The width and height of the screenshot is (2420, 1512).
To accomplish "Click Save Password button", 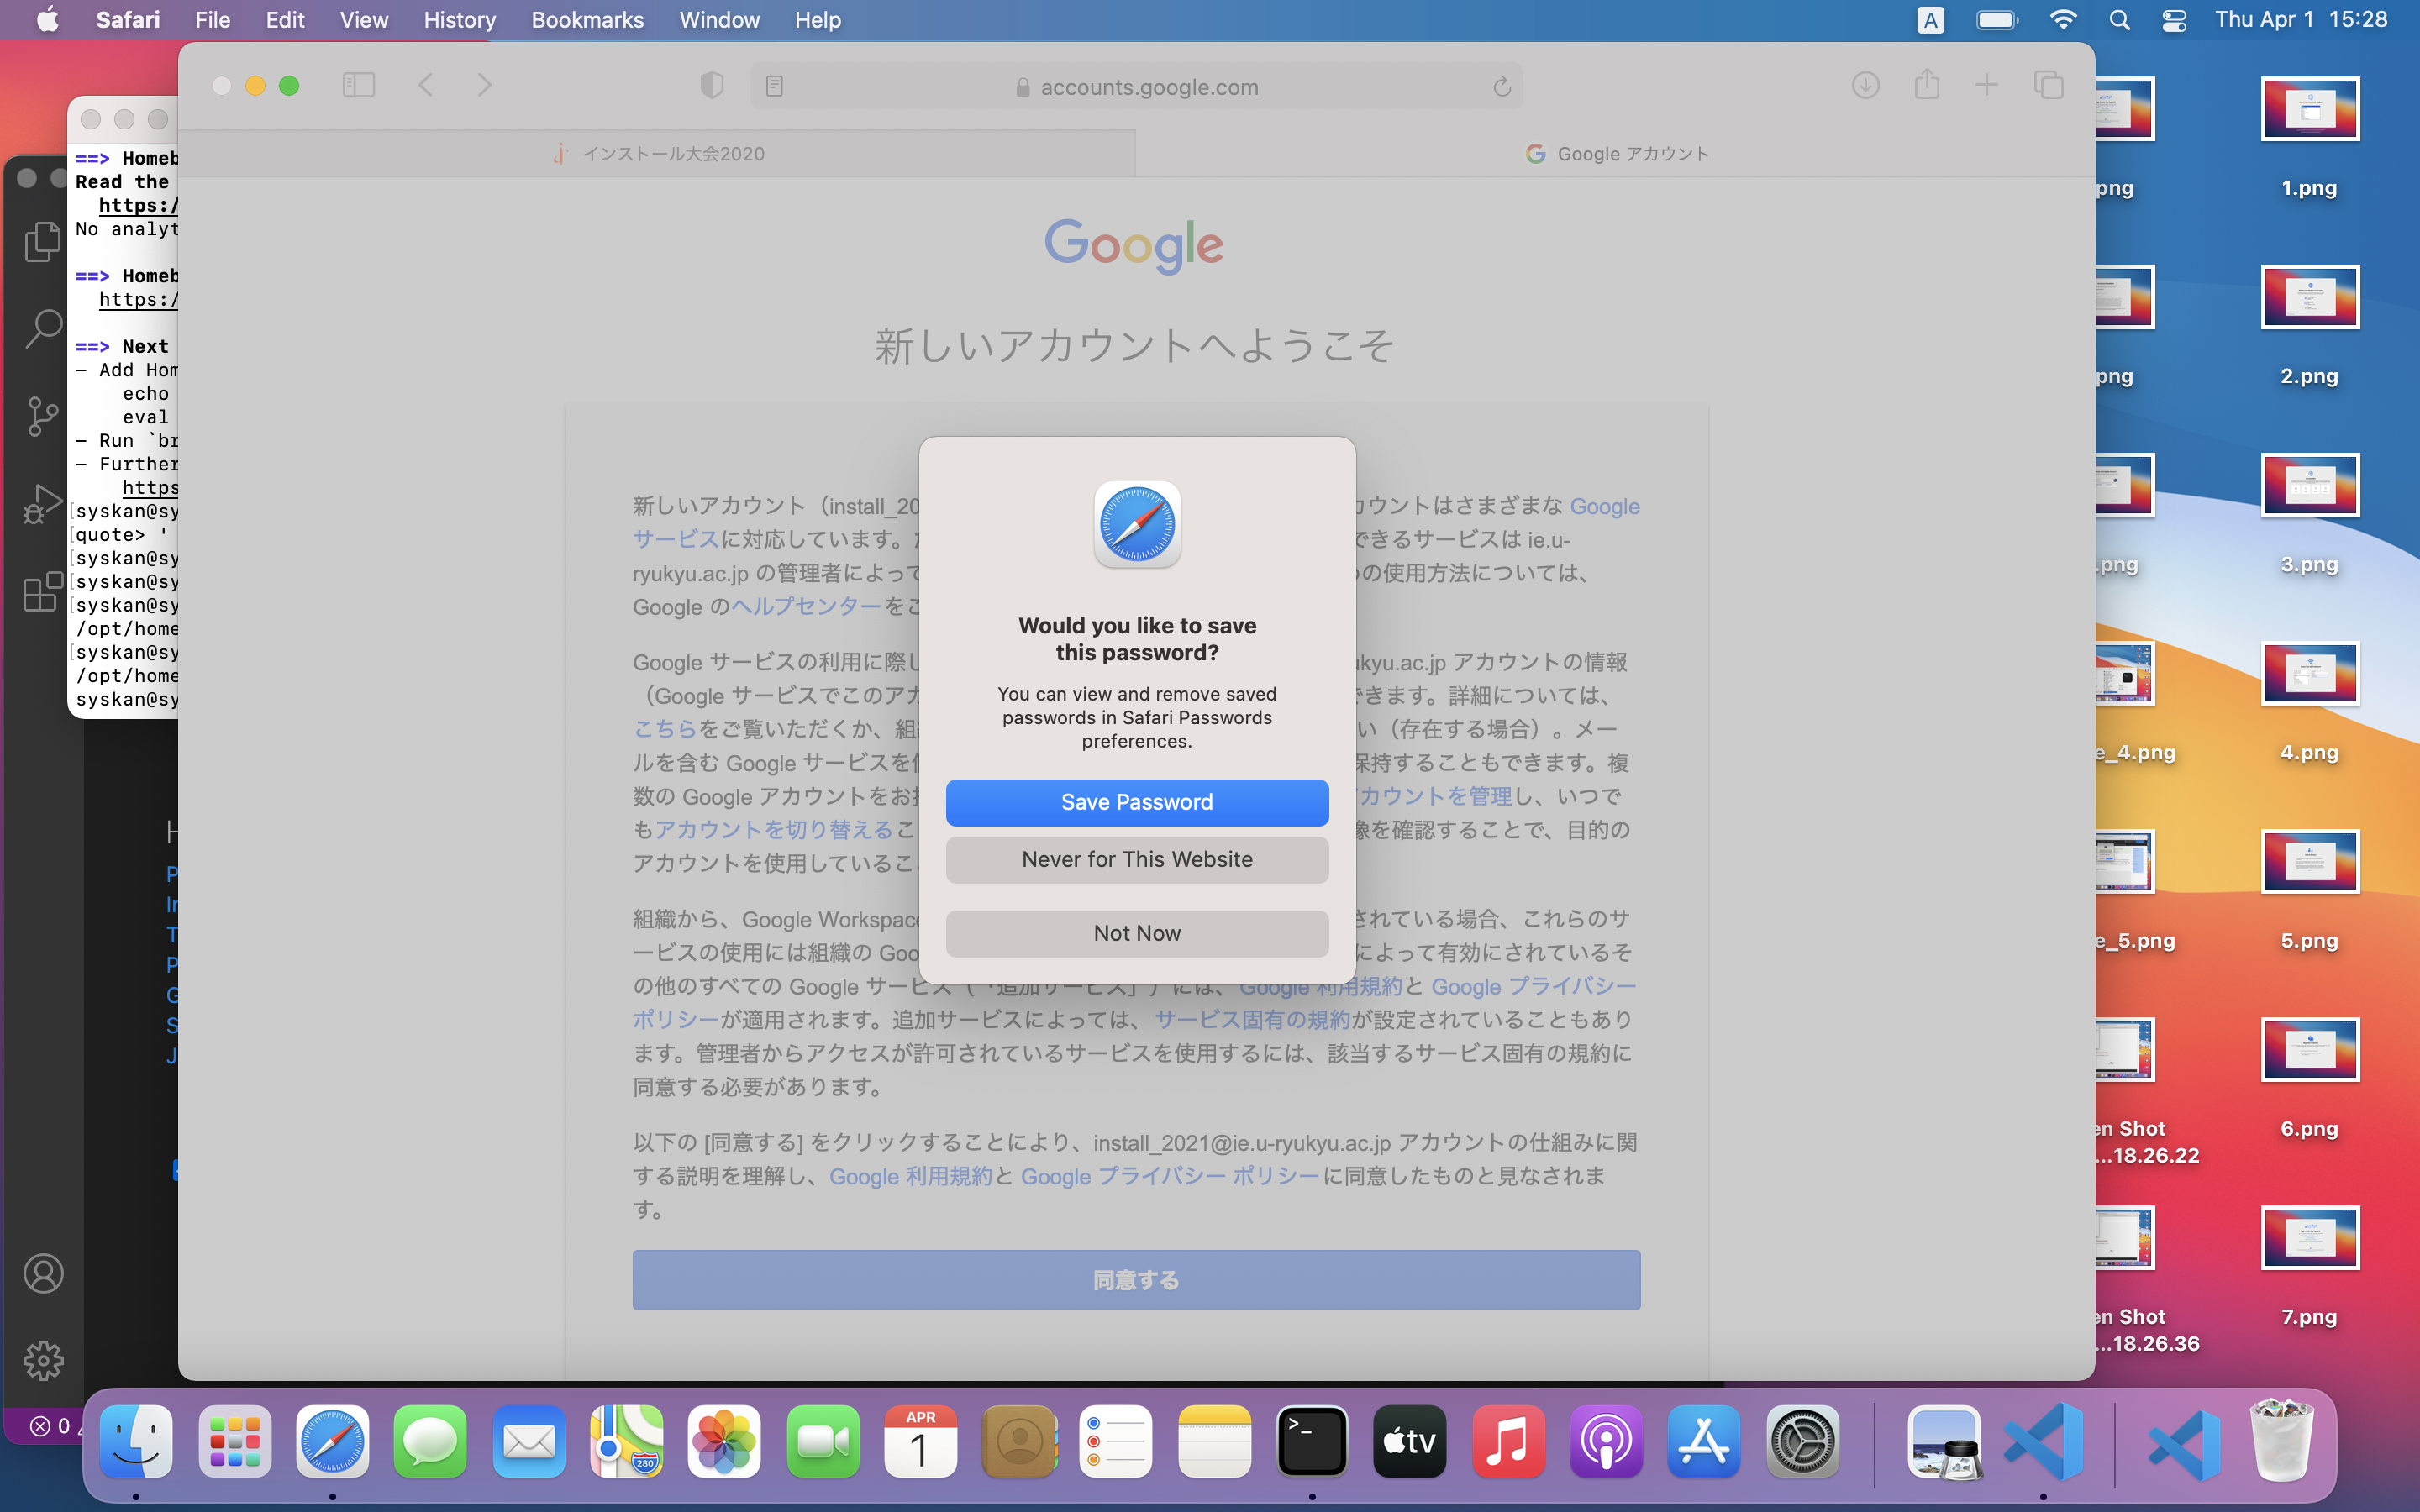I will [1137, 802].
